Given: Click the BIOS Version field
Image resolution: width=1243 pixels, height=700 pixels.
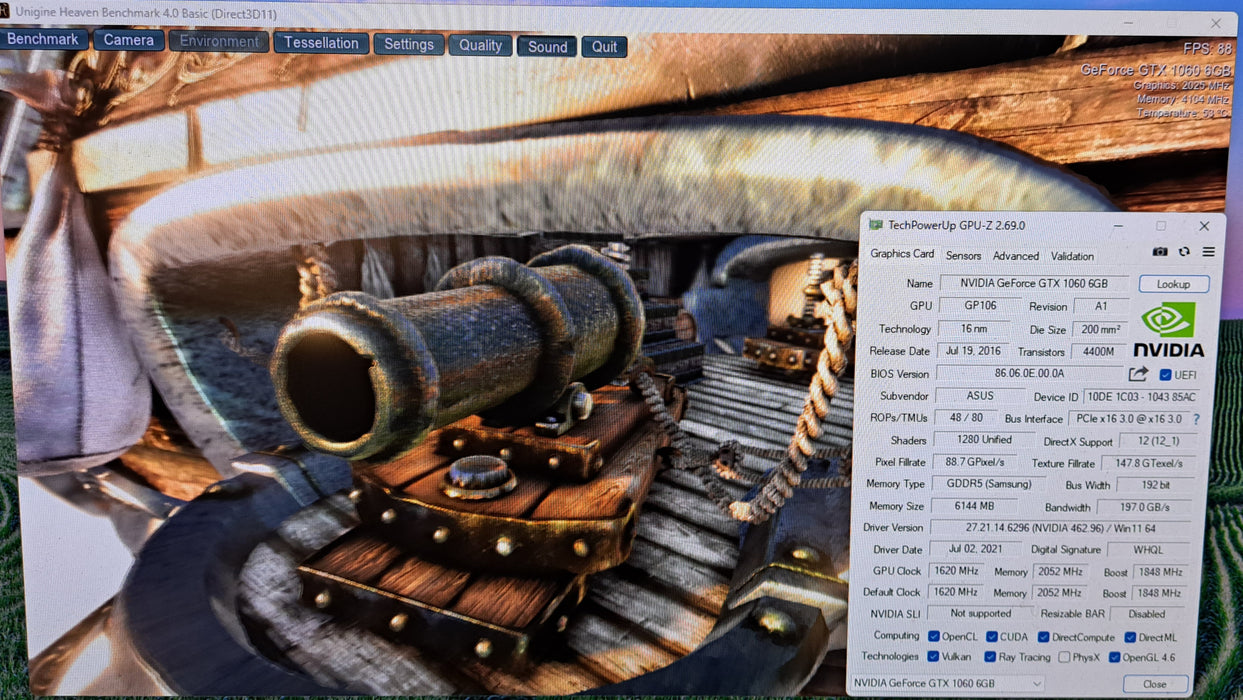Looking at the screenshot, I should [1029, 373].
